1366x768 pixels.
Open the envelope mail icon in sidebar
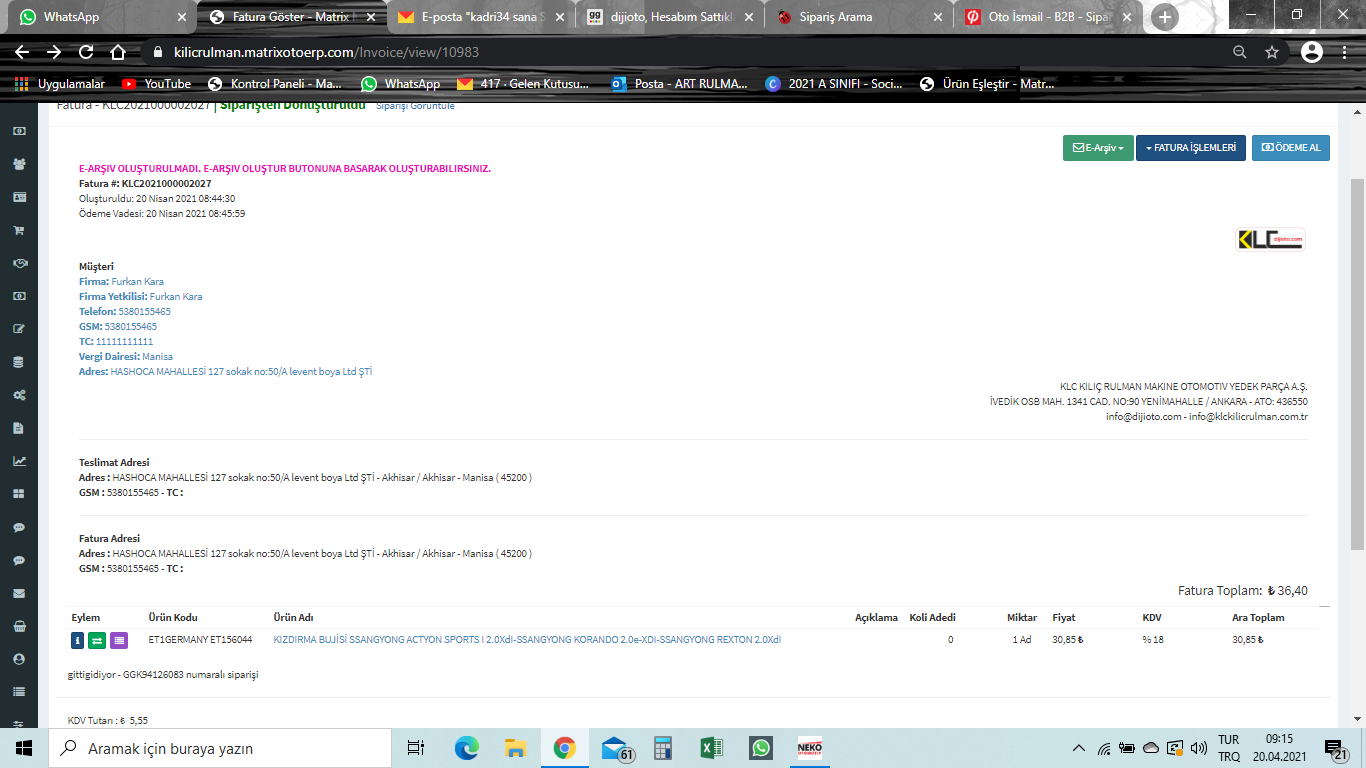pyautogui.click(x=18, y=593)
